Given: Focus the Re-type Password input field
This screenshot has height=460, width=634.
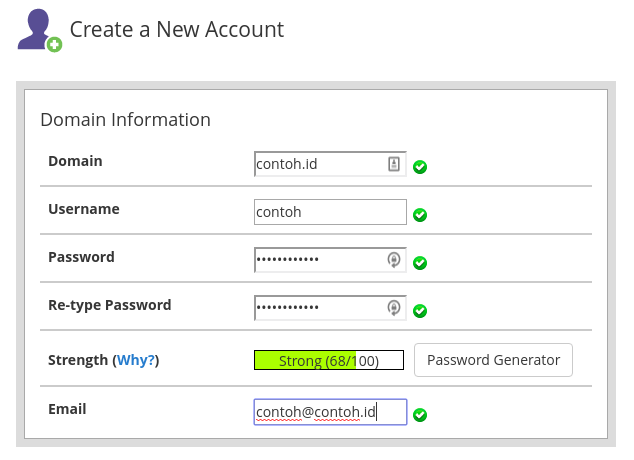Looking at the screenshot, I should [x=330, y=308].
